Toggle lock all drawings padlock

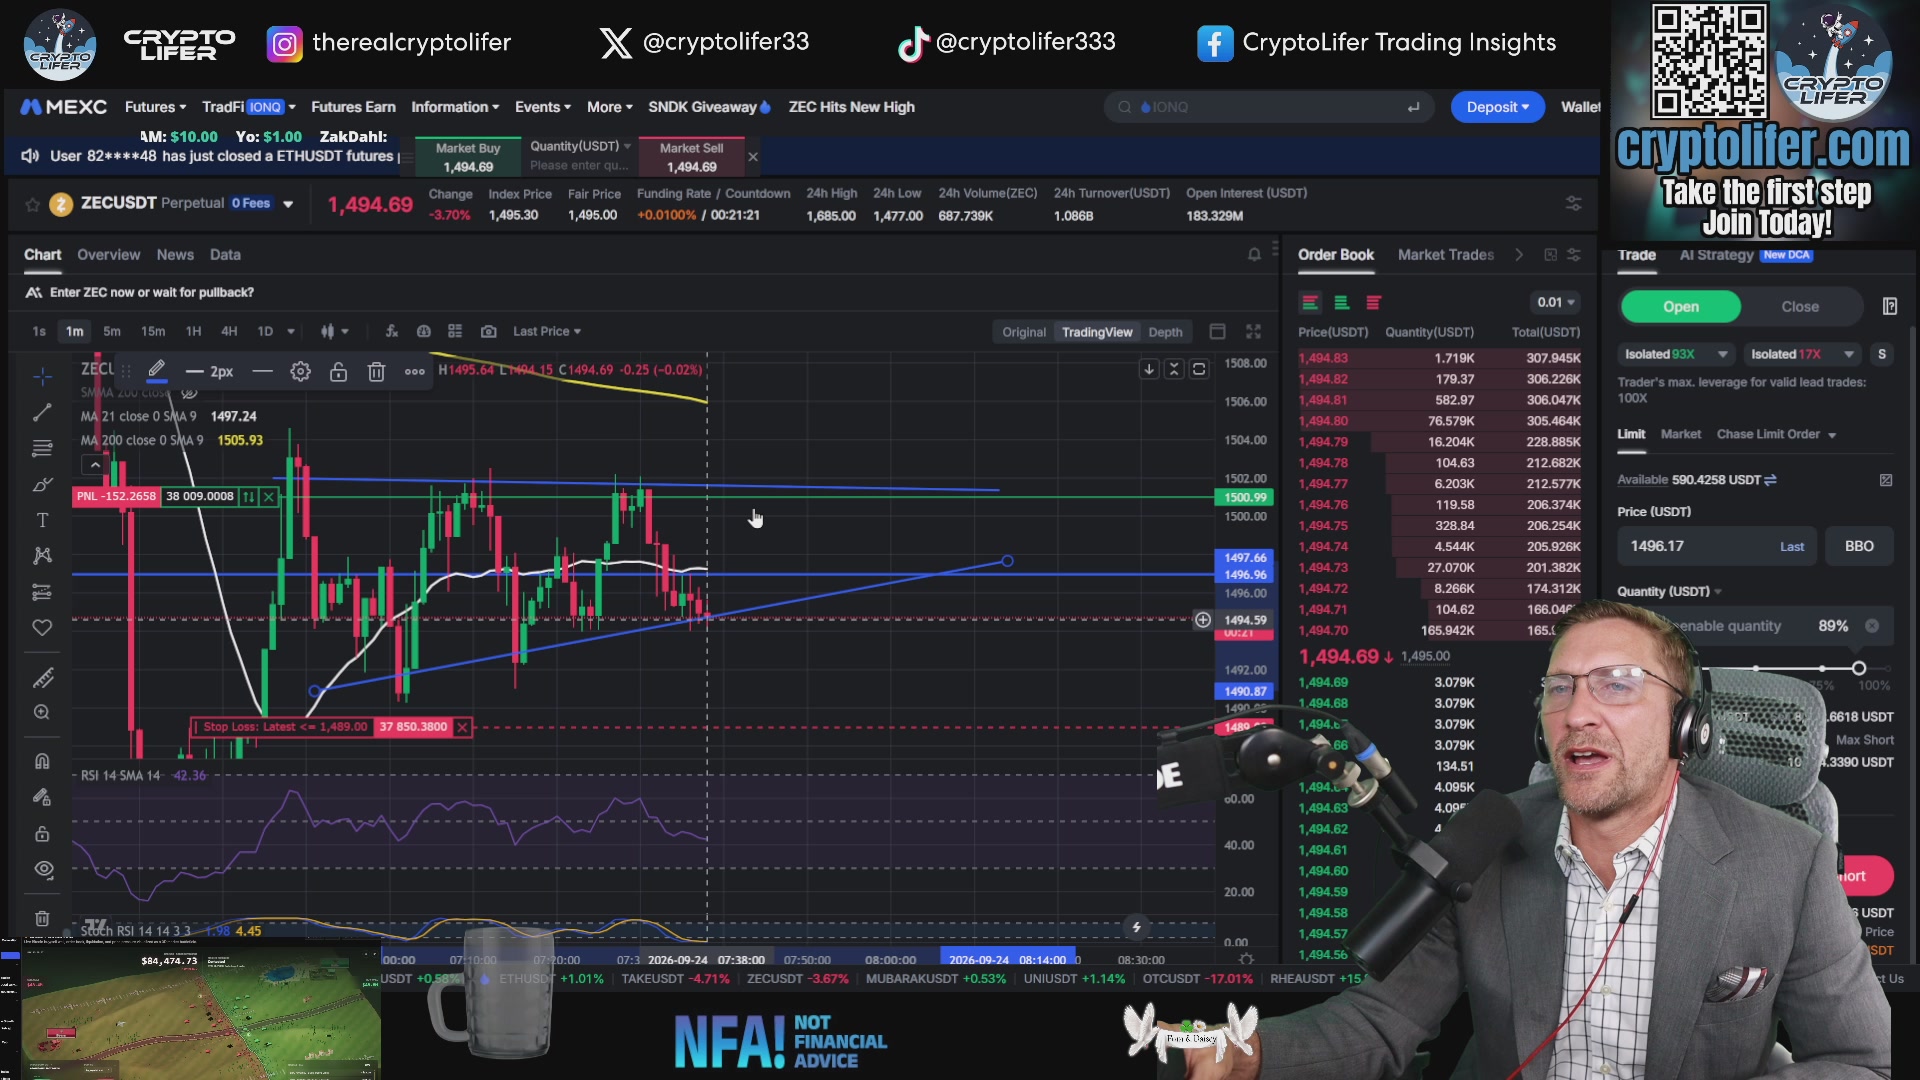42,834
